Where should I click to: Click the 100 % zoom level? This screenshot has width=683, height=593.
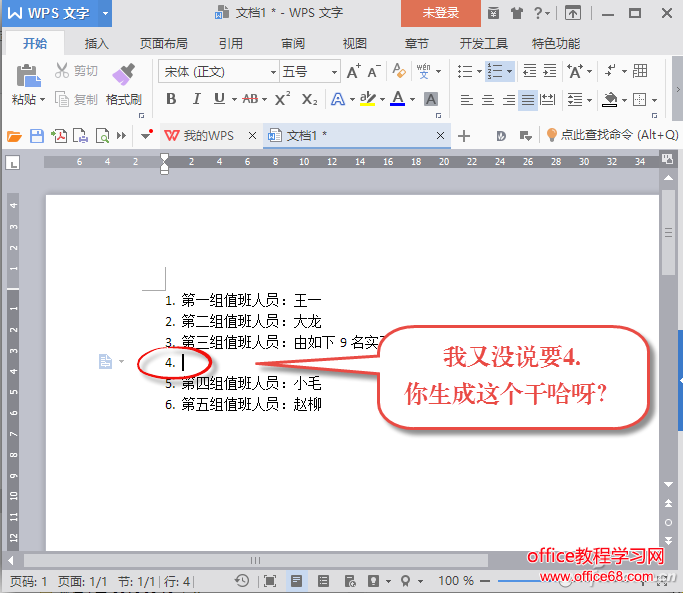(456, 581)
